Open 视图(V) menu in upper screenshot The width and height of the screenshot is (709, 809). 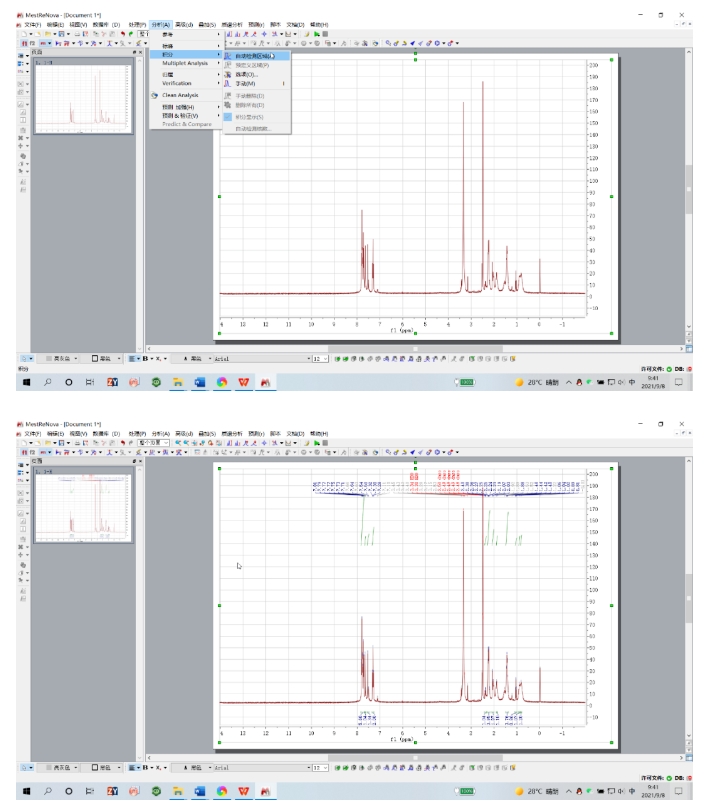[78, 25]
